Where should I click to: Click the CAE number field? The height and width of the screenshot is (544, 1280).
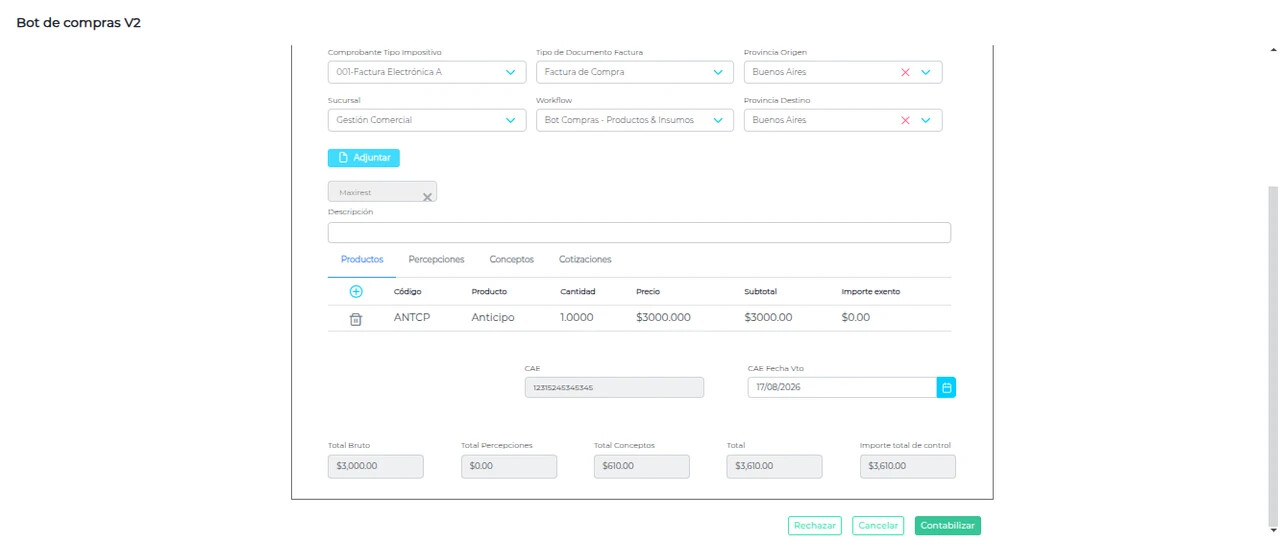[x=614, y=387]
